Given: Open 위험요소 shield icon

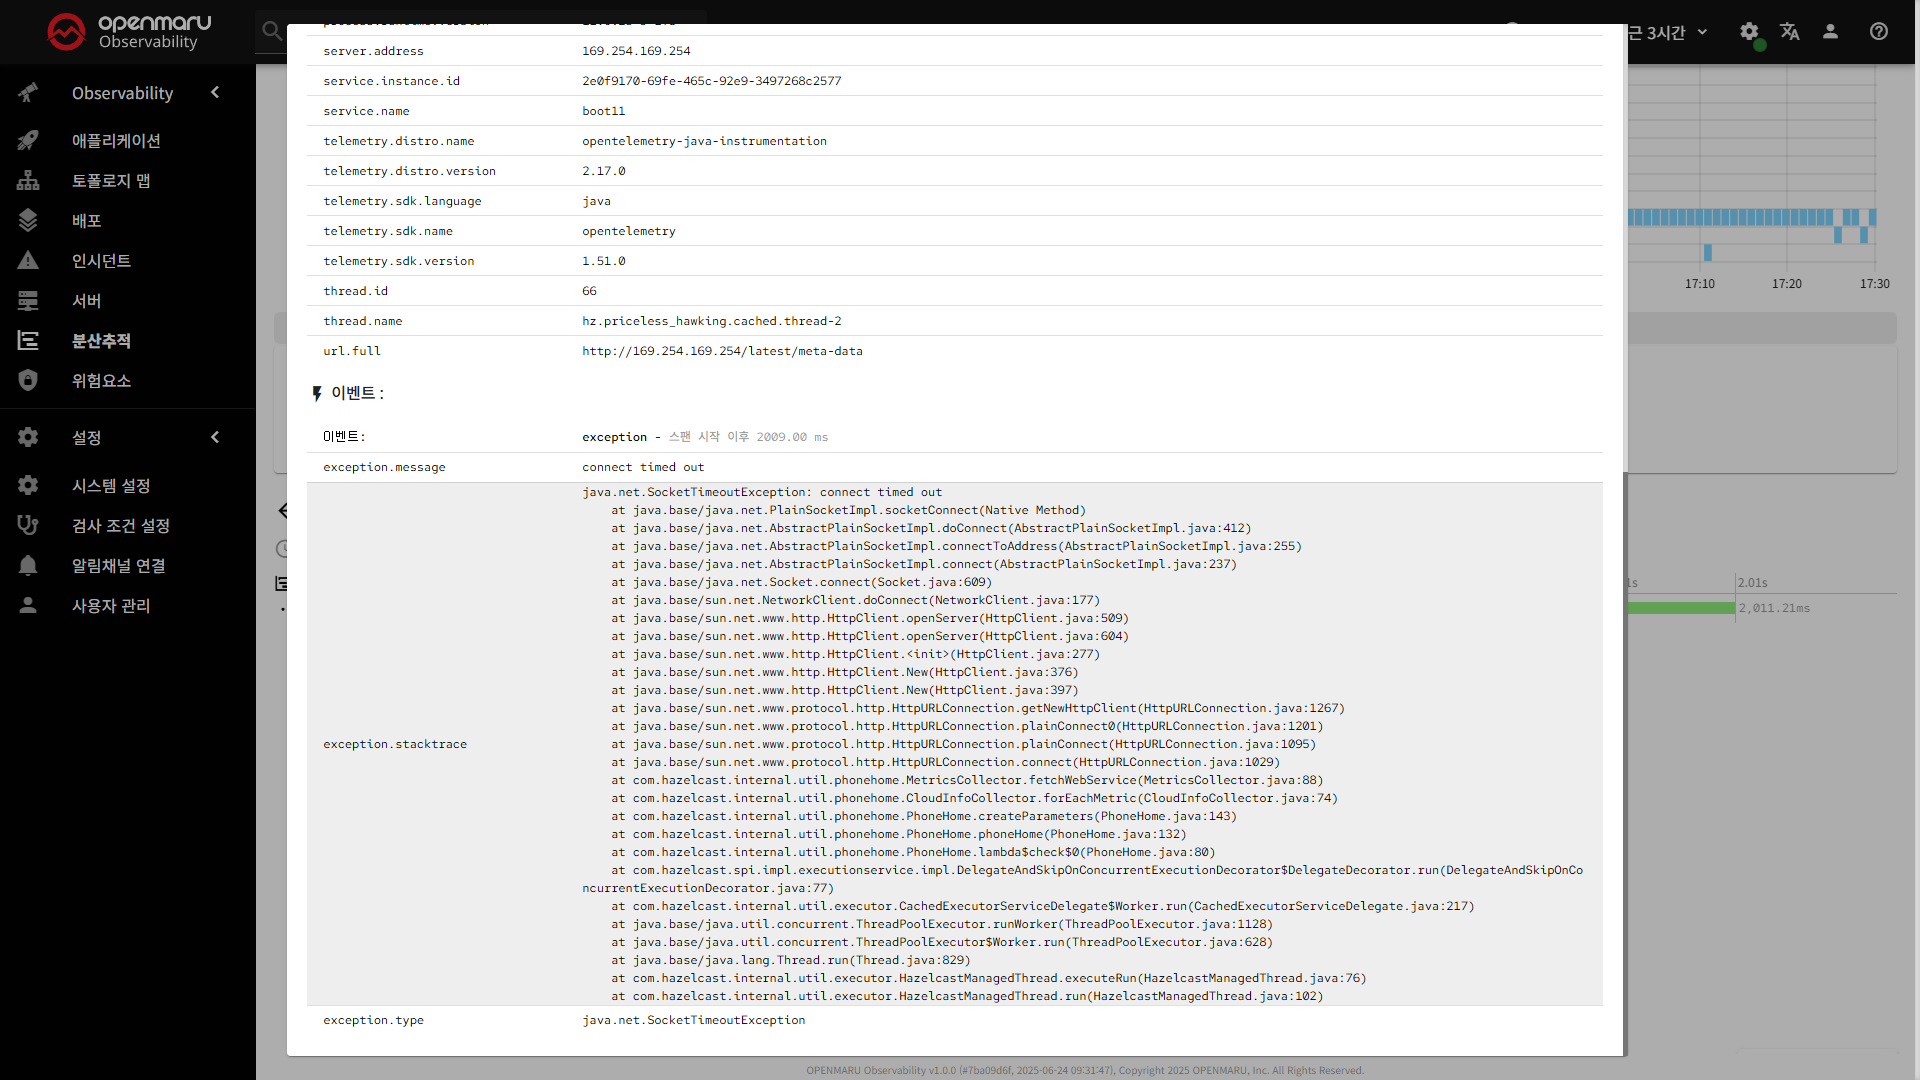Looking at the screenshot, I should (28, 381).
